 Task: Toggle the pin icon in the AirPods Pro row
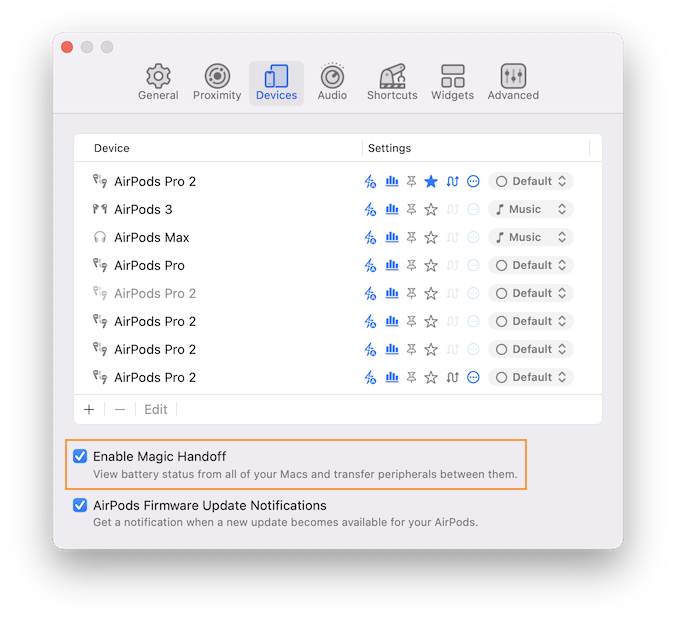[412, 266]
